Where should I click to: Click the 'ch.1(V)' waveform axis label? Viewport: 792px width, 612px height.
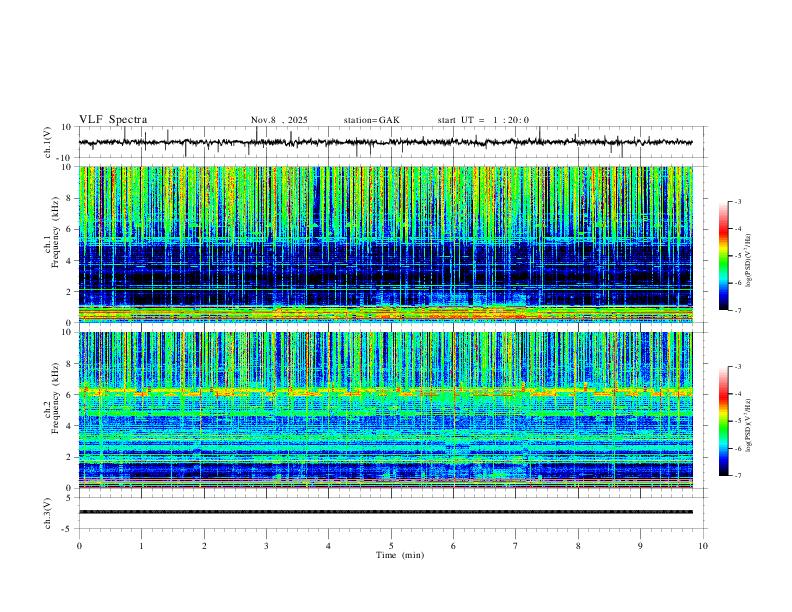pyautogui.click(x=48, y=142)
